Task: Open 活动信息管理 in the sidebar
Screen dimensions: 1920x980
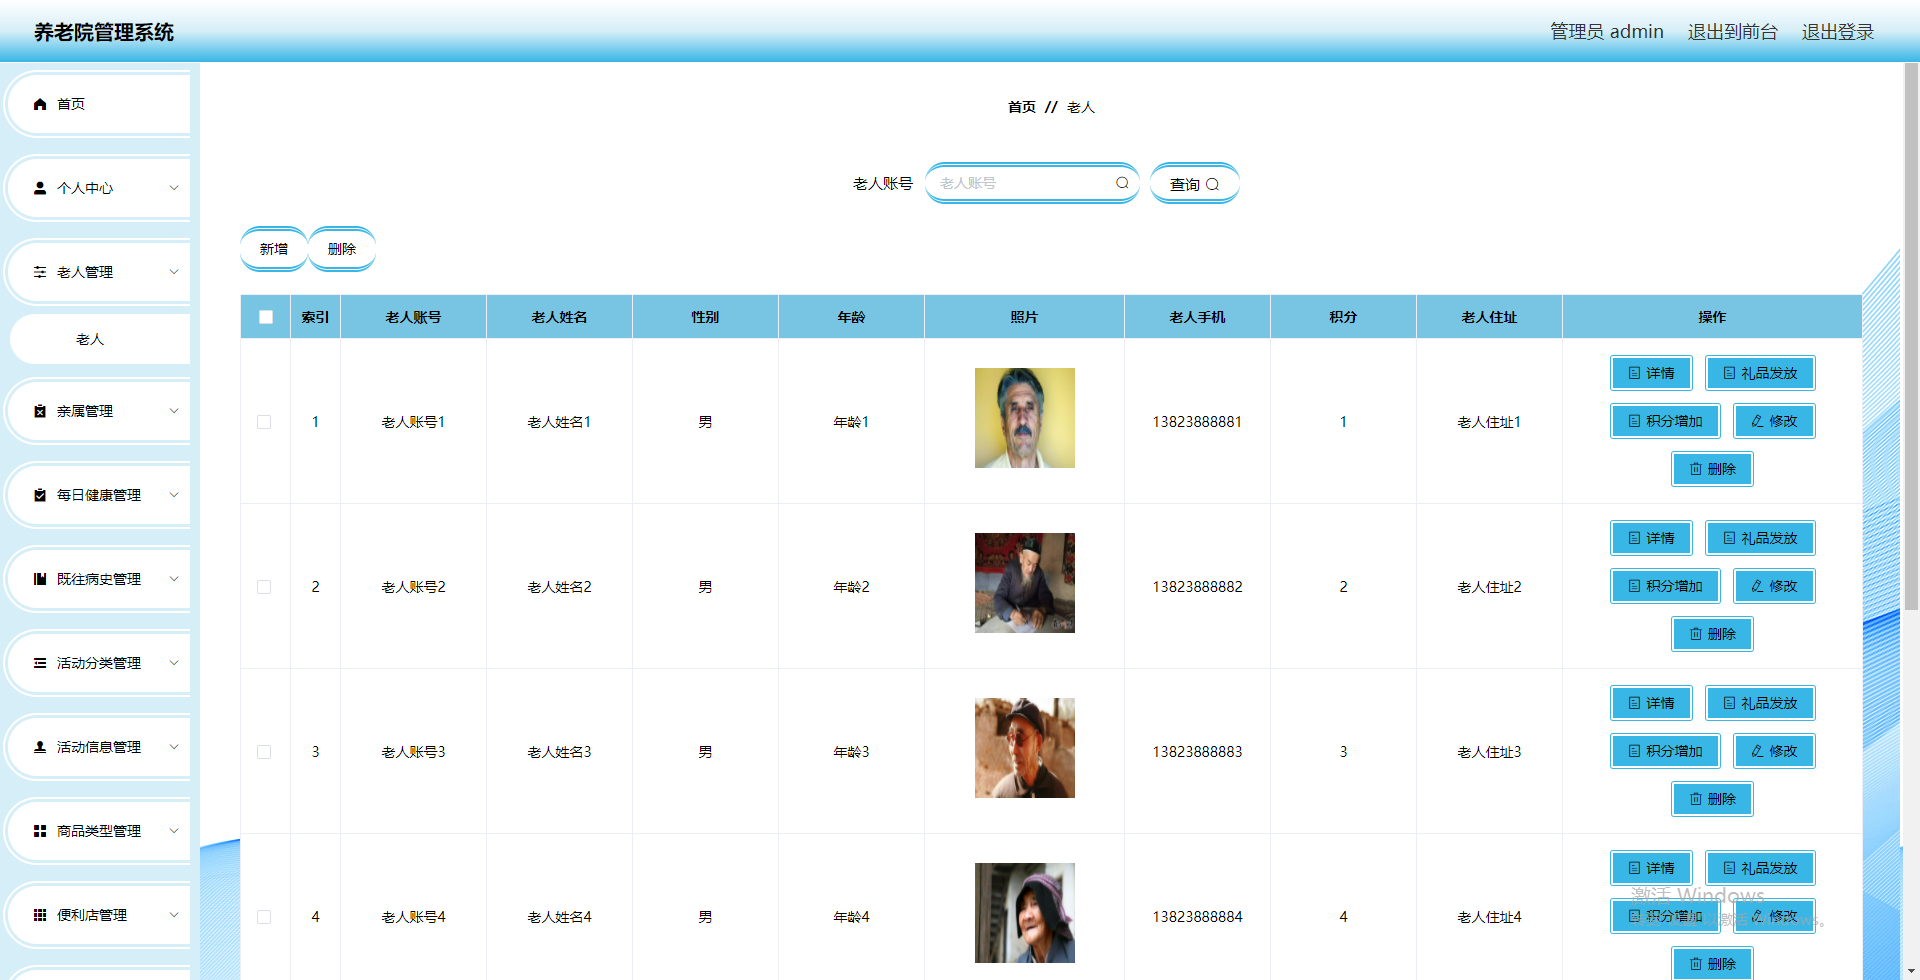Action: (99, 747)
